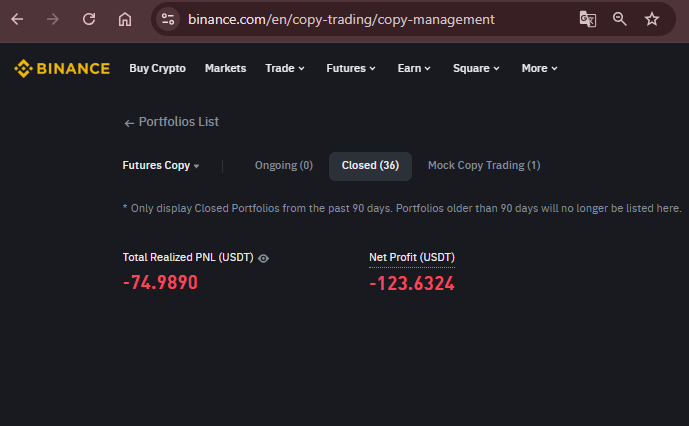Click the Binance logo

(x=62, y=69)
